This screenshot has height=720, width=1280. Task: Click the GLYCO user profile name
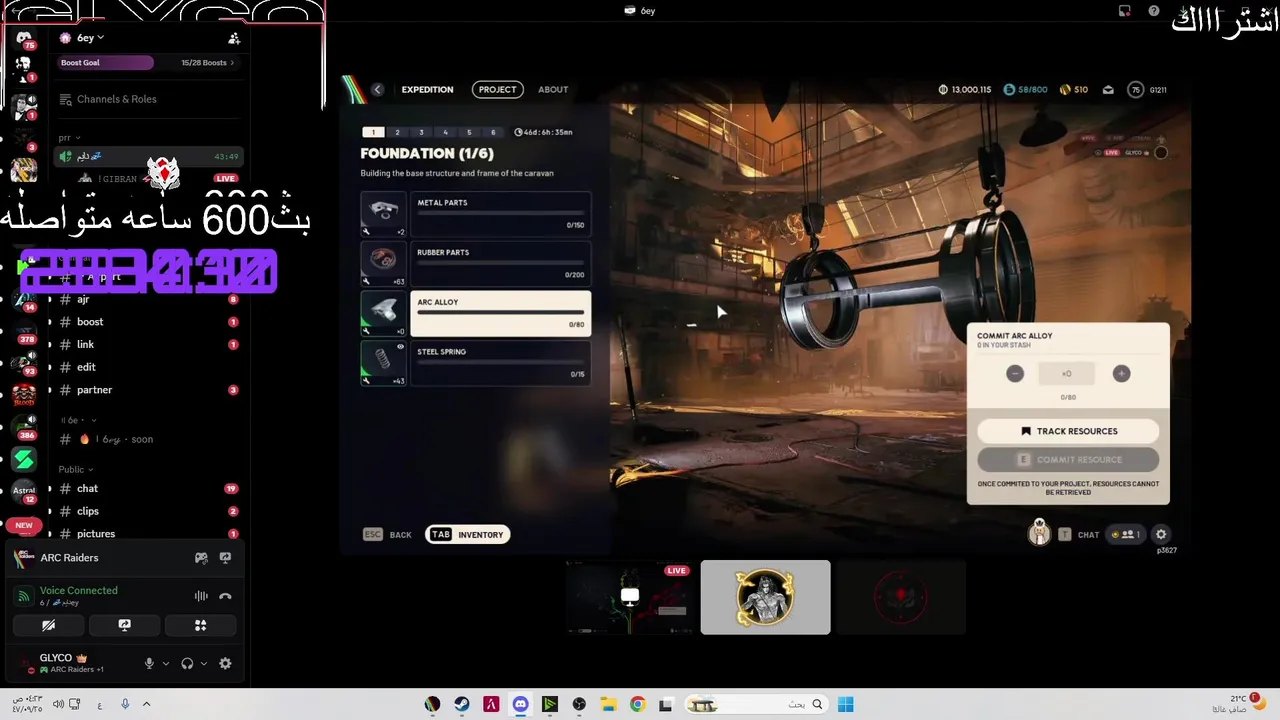click(56, 658)
